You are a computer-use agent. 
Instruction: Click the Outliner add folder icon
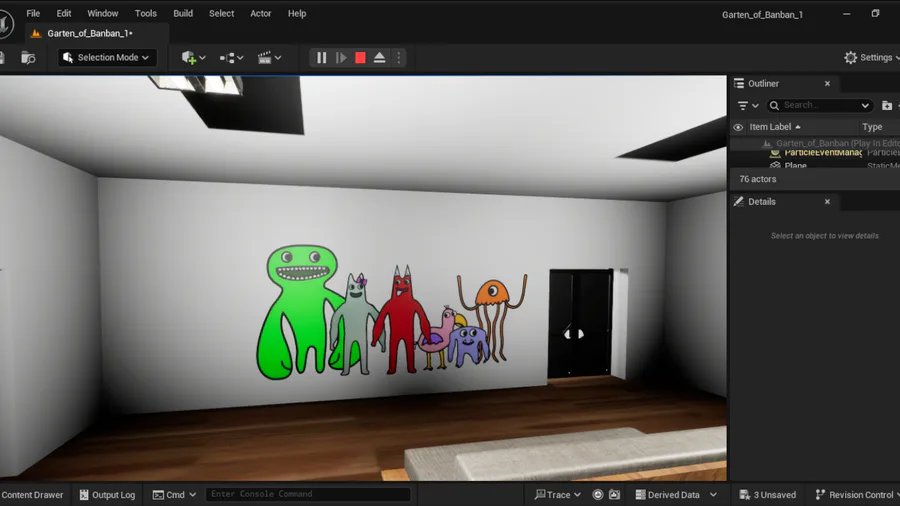pyautogui.click(x=887, y=106)
